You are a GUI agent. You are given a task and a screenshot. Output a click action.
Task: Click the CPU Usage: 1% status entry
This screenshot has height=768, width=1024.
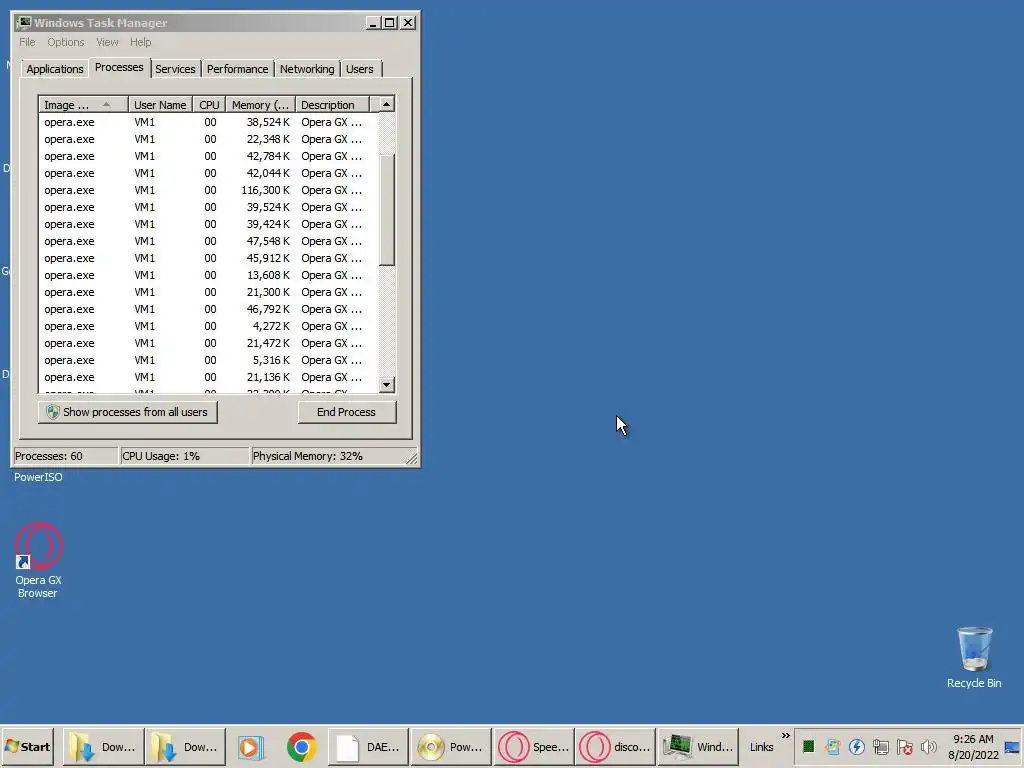(x=185, y=456)
